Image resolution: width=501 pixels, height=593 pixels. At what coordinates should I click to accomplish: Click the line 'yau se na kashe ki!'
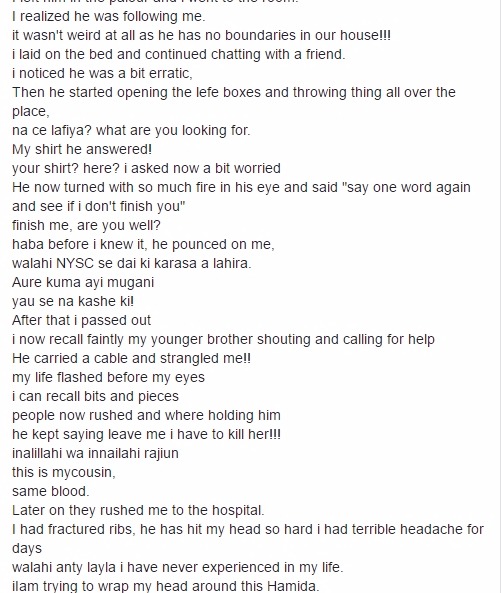(73, 301)
